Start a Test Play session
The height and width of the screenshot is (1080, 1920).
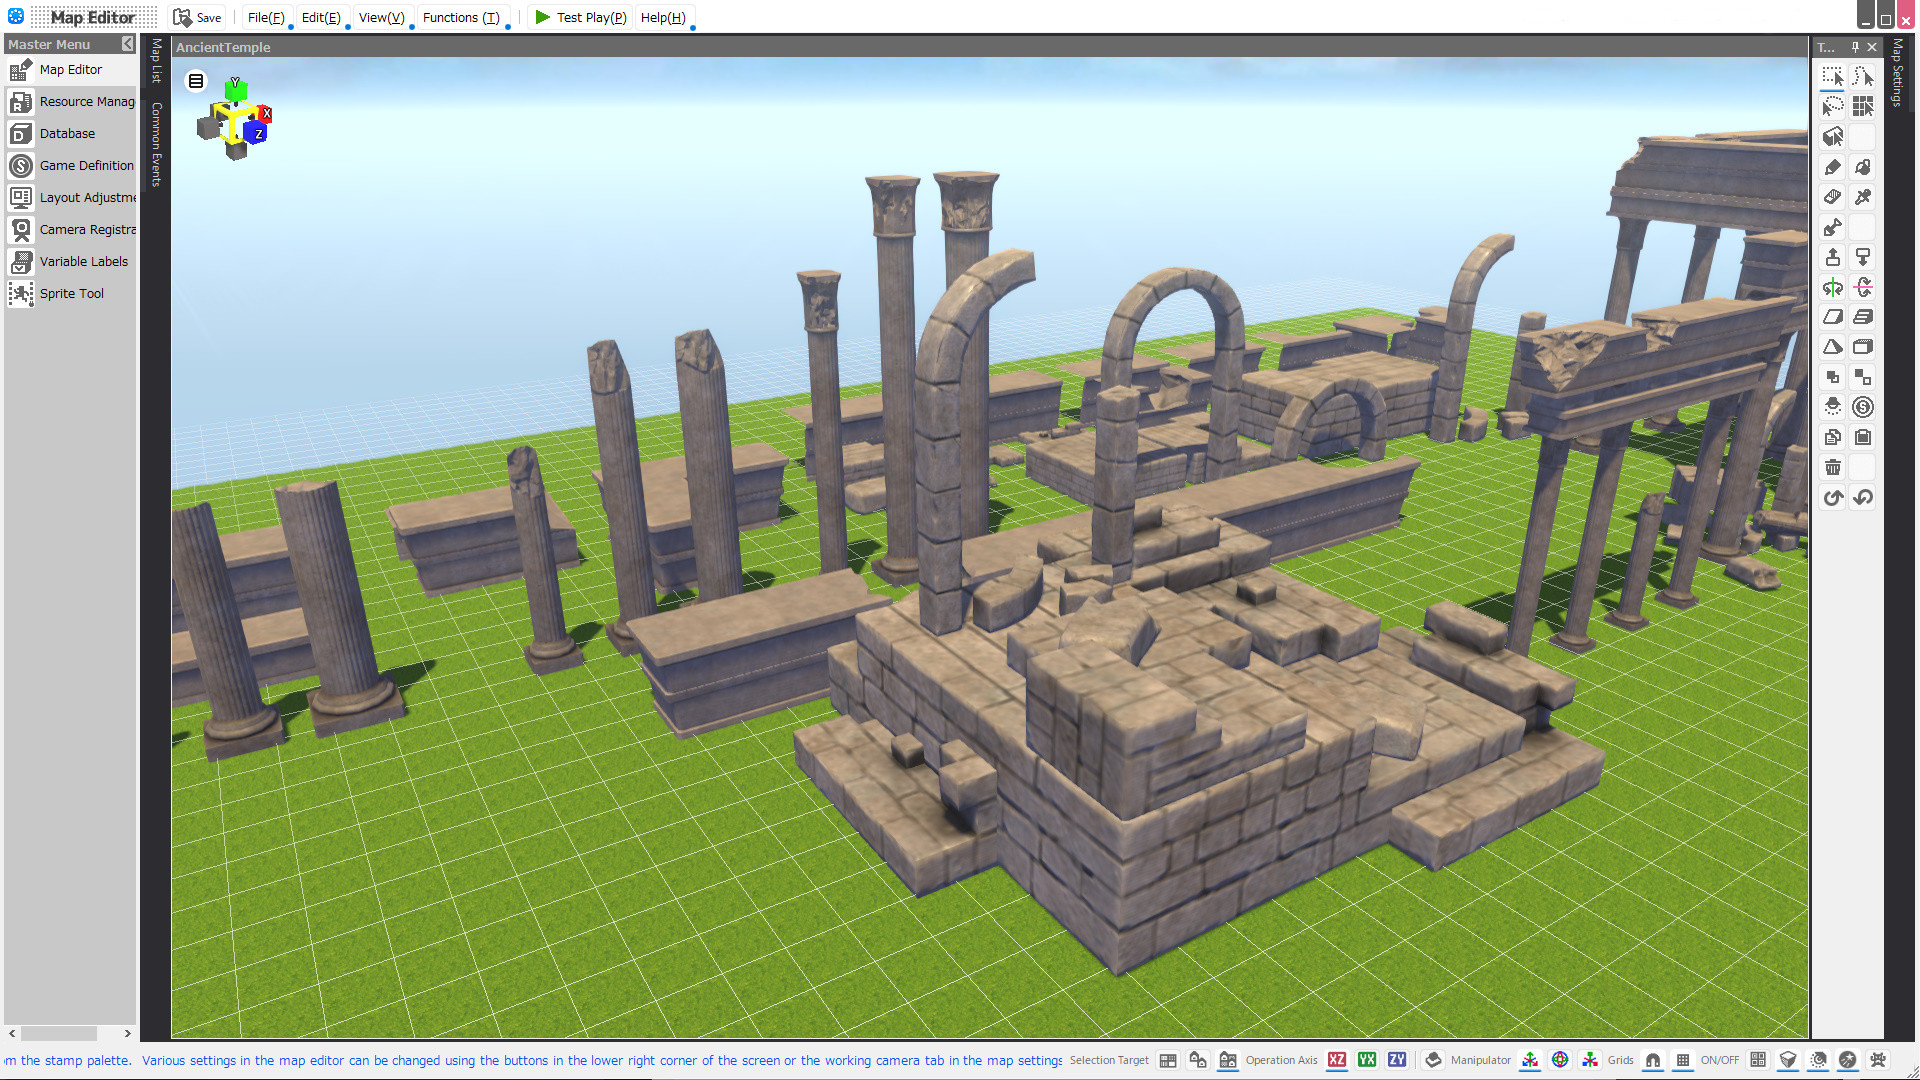coord(580,17)
